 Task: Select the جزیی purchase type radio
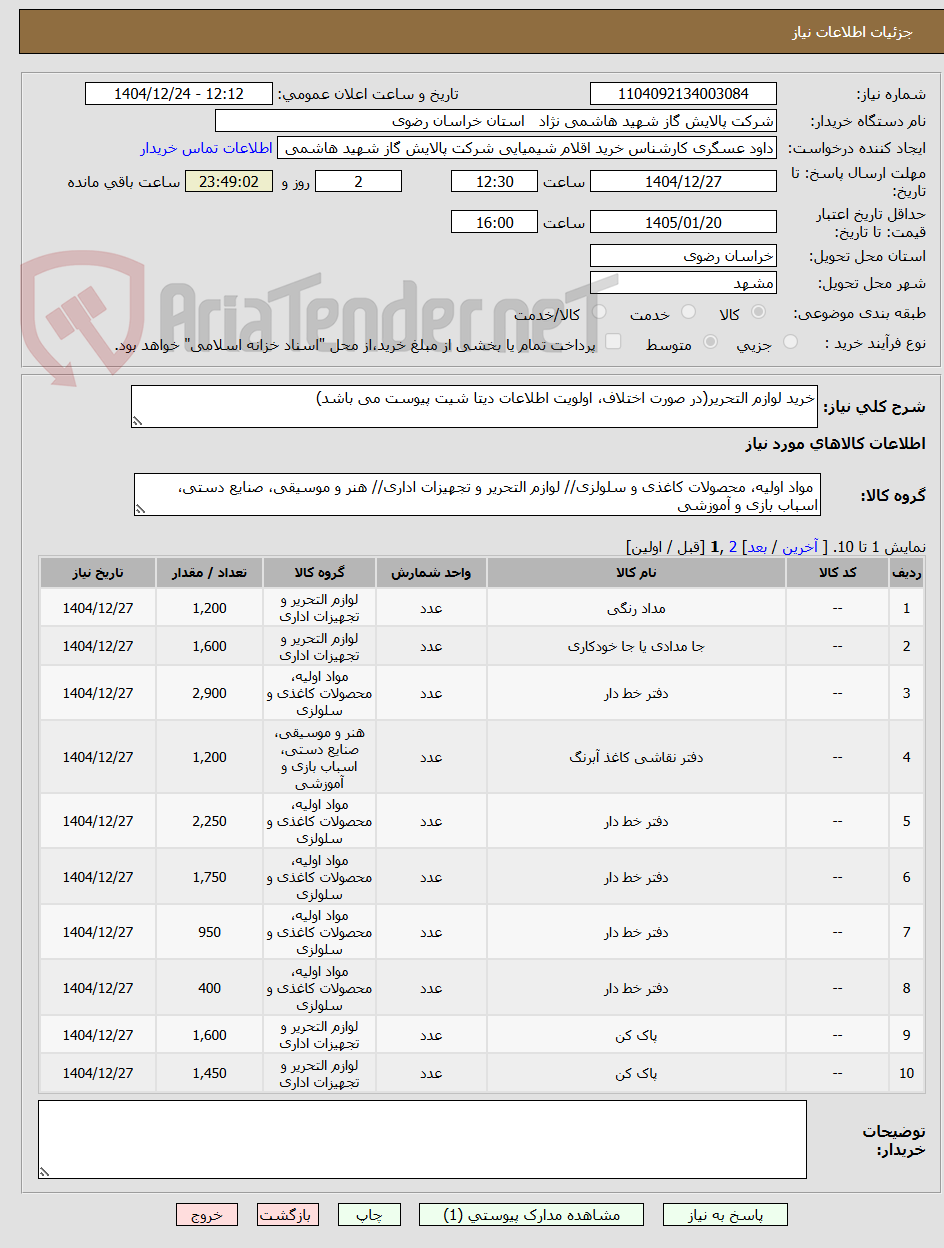pos(790,342)
